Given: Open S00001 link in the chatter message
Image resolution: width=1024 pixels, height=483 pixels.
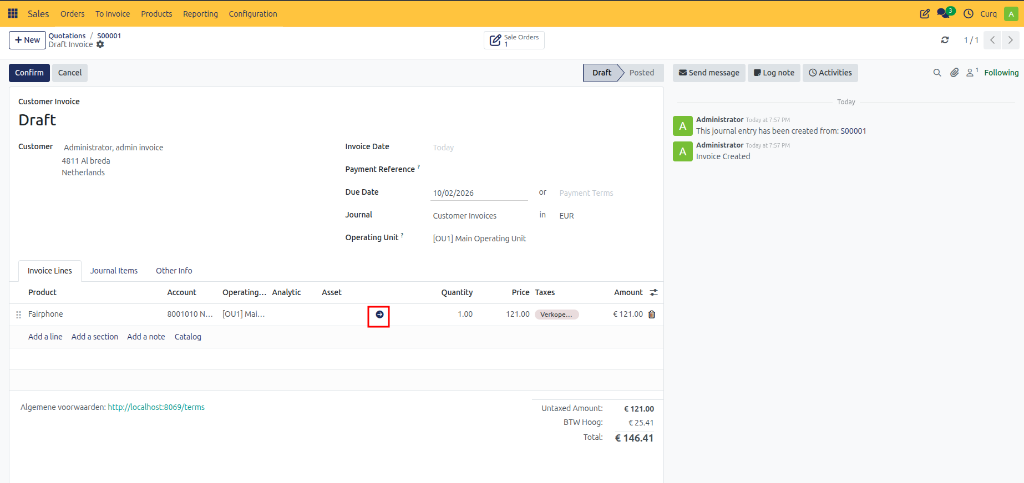Looking at the screenshot, I should click(853, 131).
